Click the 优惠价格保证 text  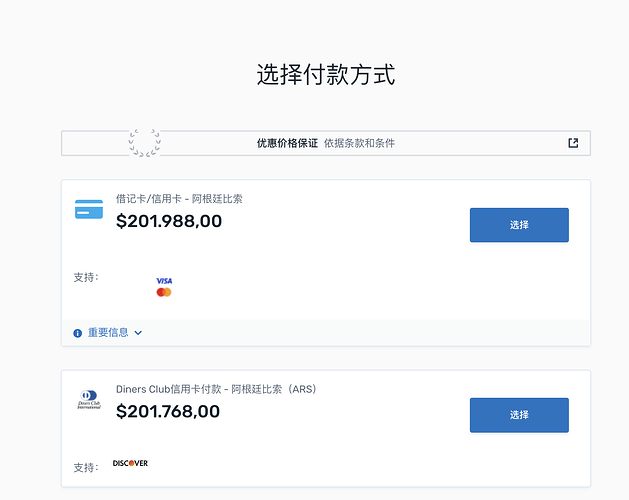[x=287, y=143]
